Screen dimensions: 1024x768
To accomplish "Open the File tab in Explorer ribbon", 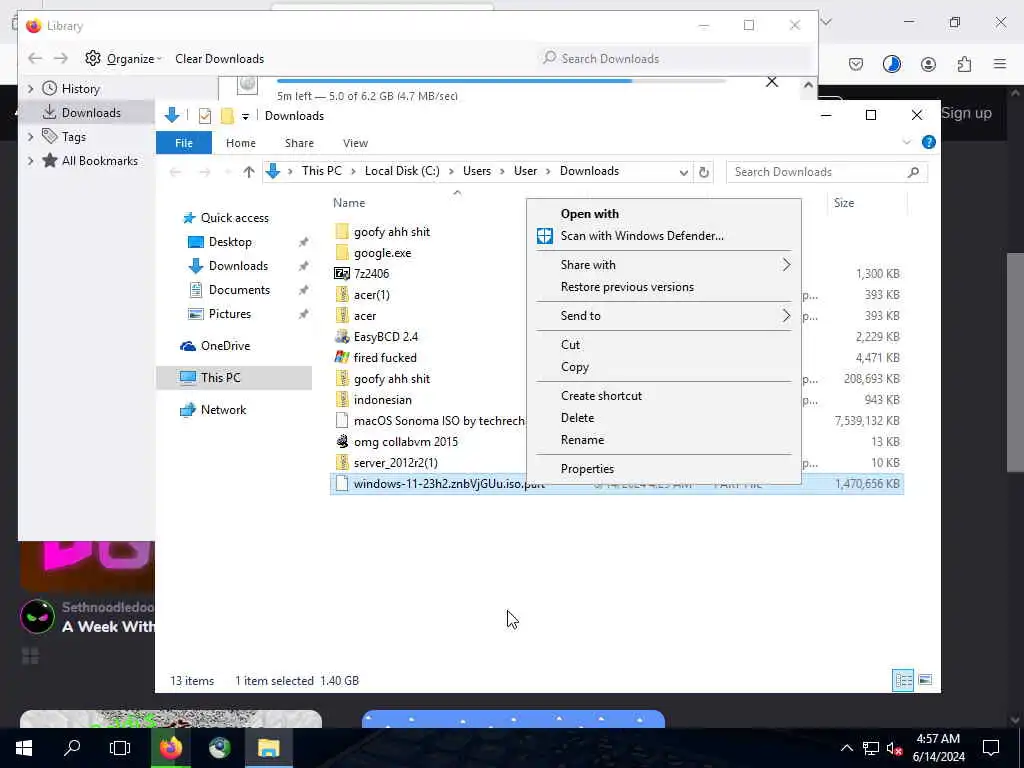I will 184,143.
